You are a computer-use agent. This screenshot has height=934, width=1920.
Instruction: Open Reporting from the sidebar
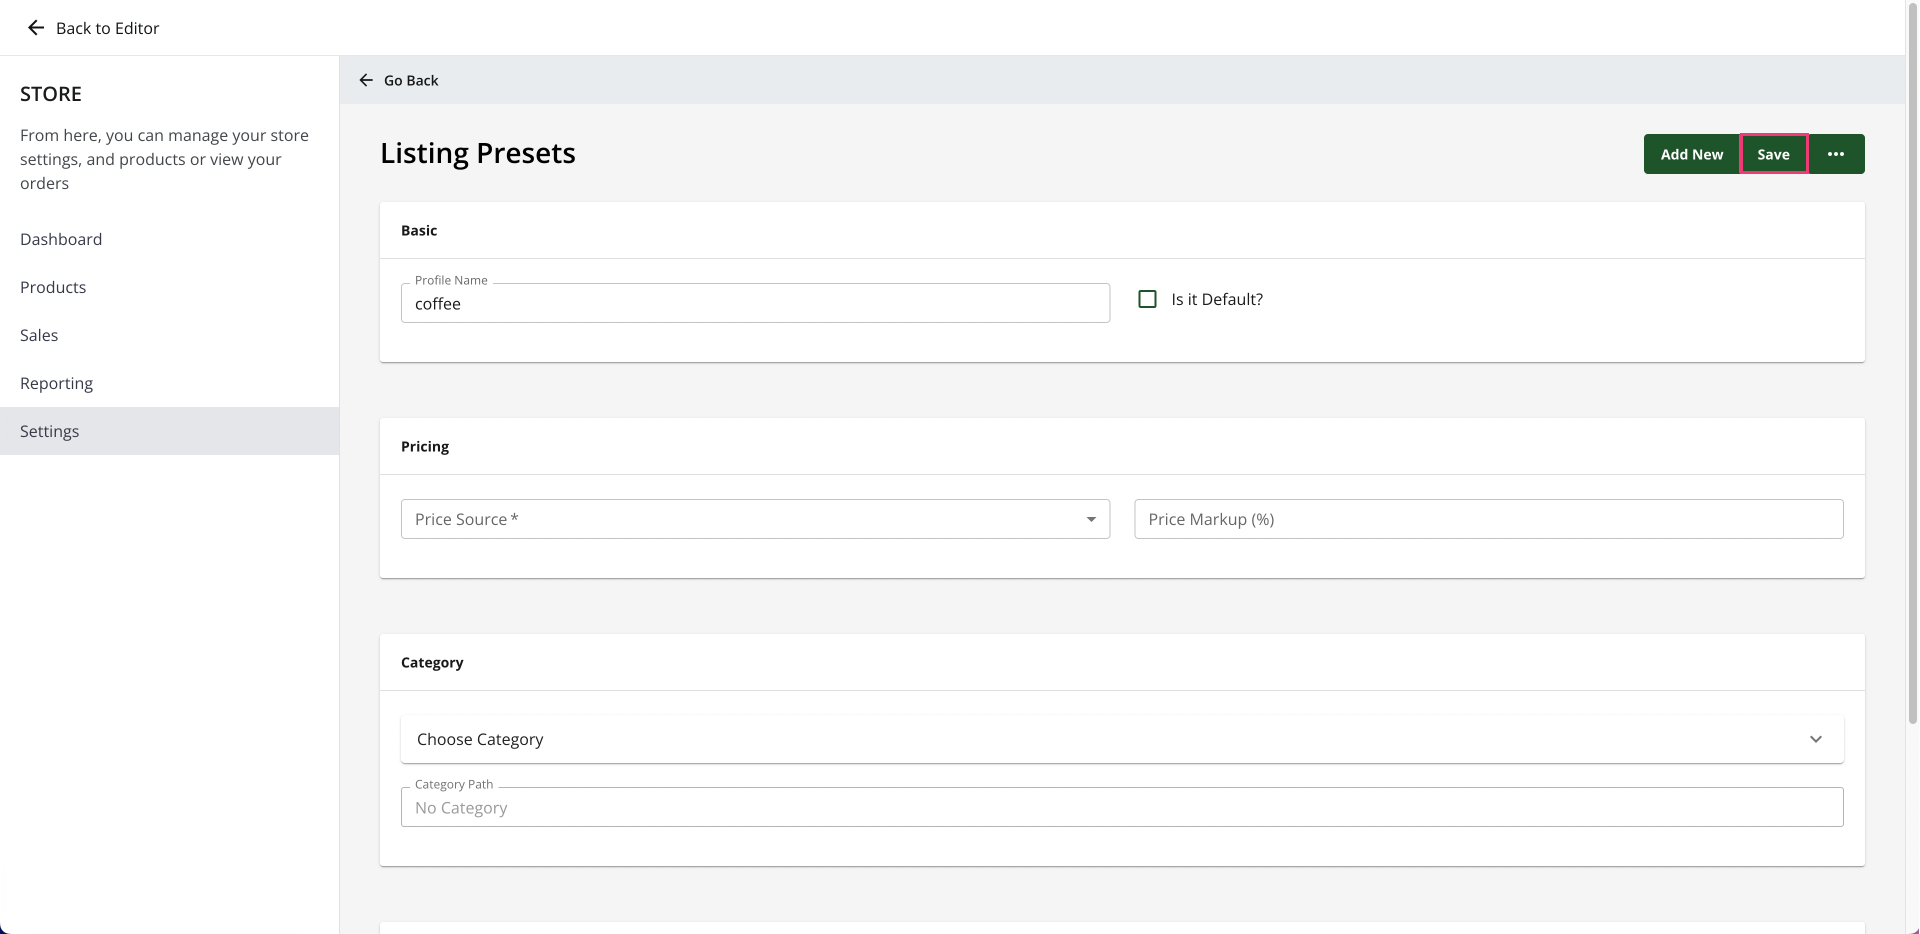pos(56,383)
